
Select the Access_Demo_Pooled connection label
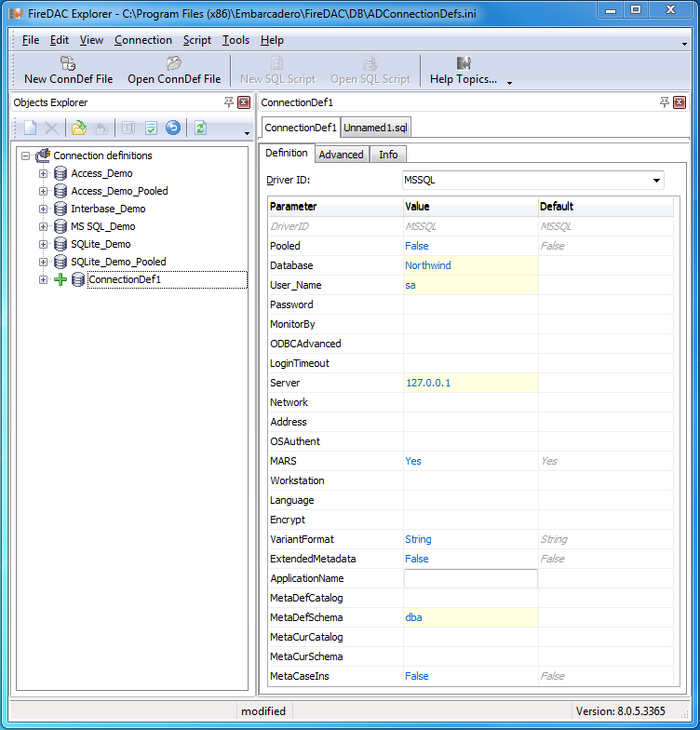[119, 191]
